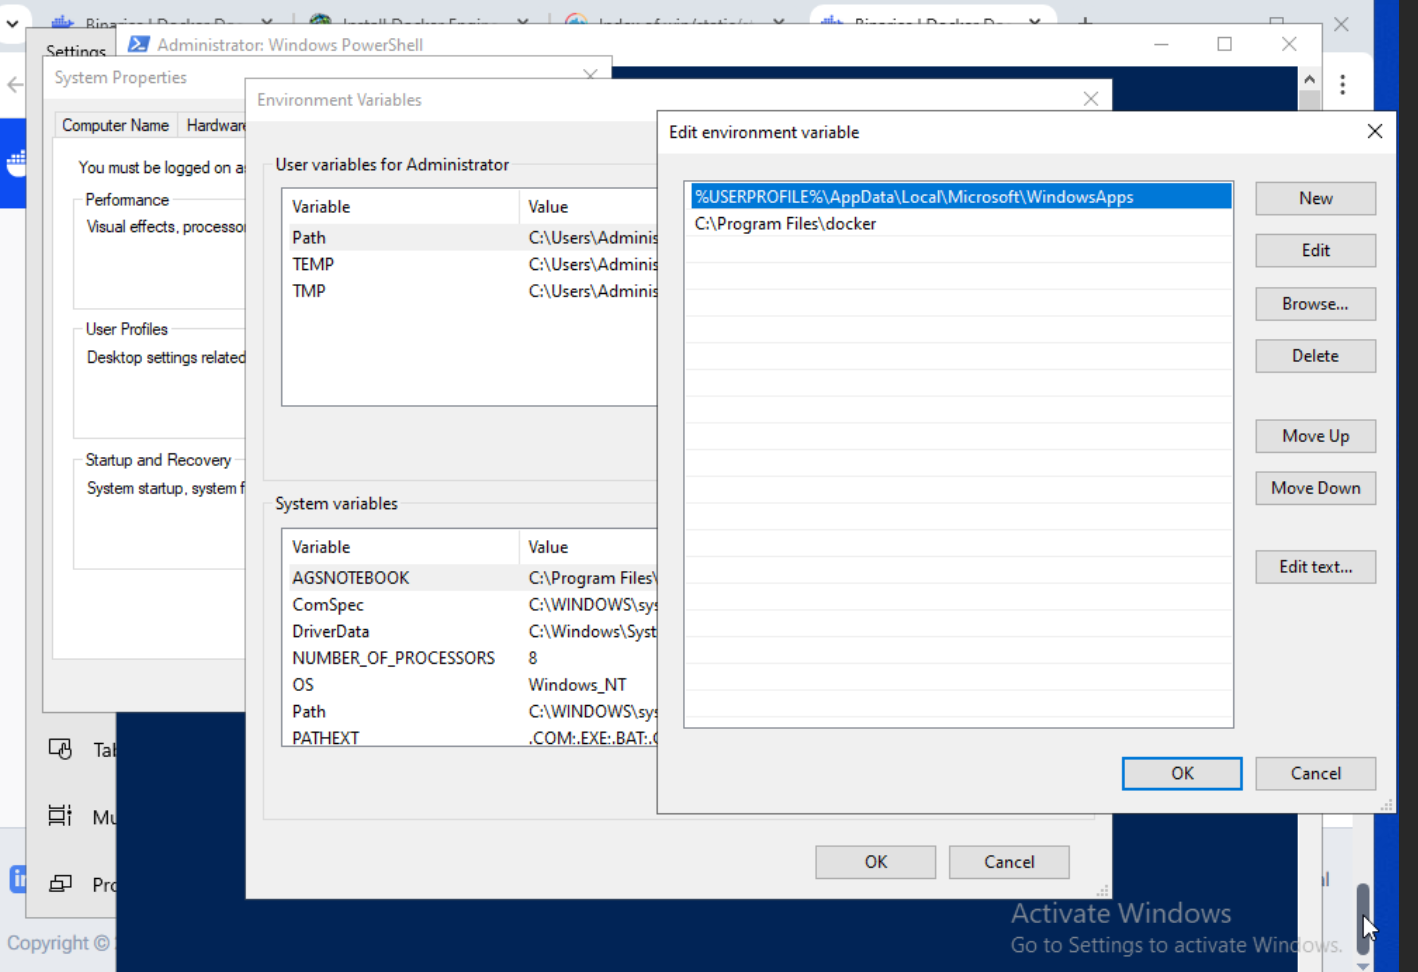Image resolution: width=1418 pixels, height=972 pixels.
Task: Open the browser tab list chevron
Action: click(x=12, y=24)
